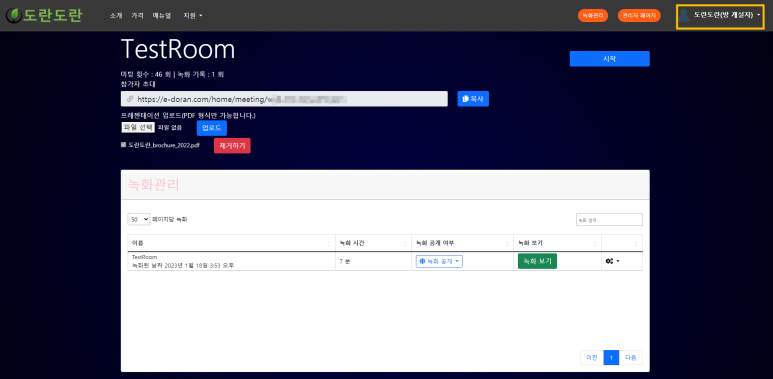Copy the link with 복사 button

tap(473, 99)
